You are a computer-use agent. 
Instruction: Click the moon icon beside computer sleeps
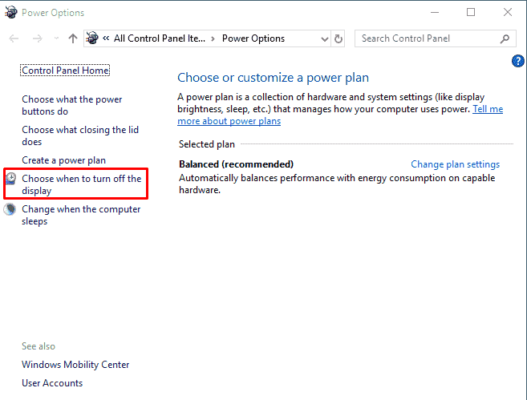(x=10, y=209)
